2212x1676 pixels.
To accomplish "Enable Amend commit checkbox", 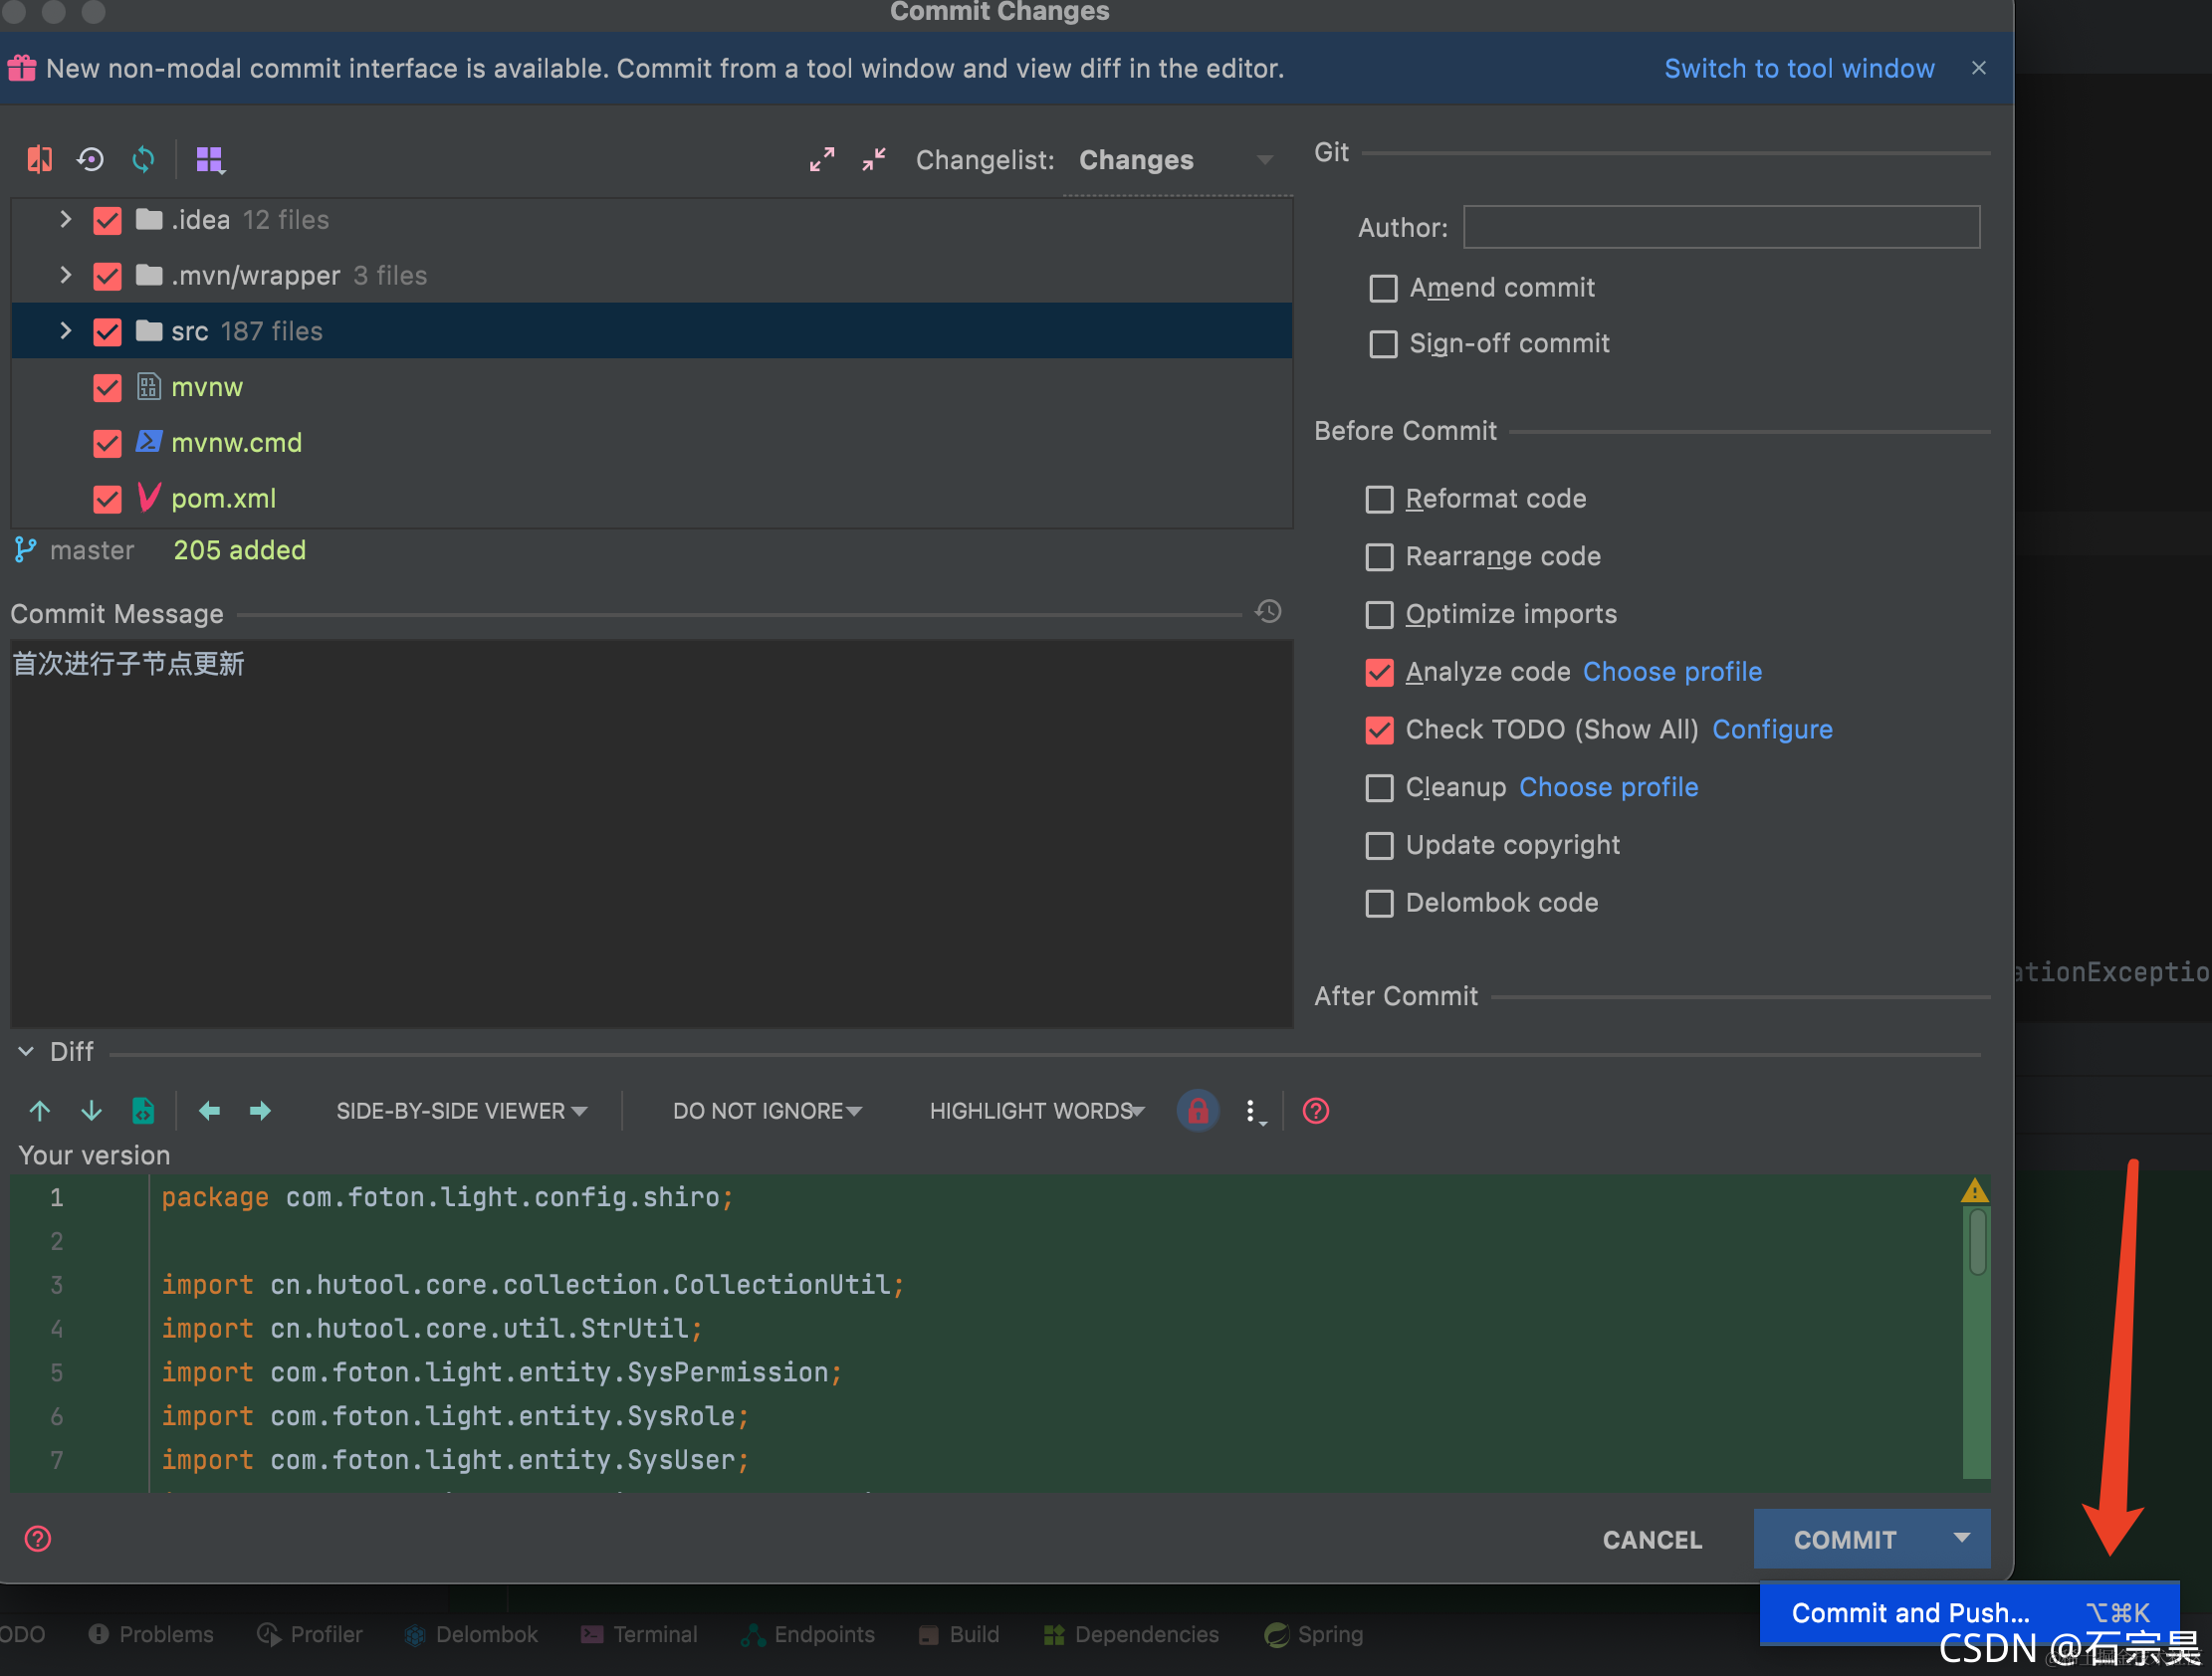I will click(1383, 288).
